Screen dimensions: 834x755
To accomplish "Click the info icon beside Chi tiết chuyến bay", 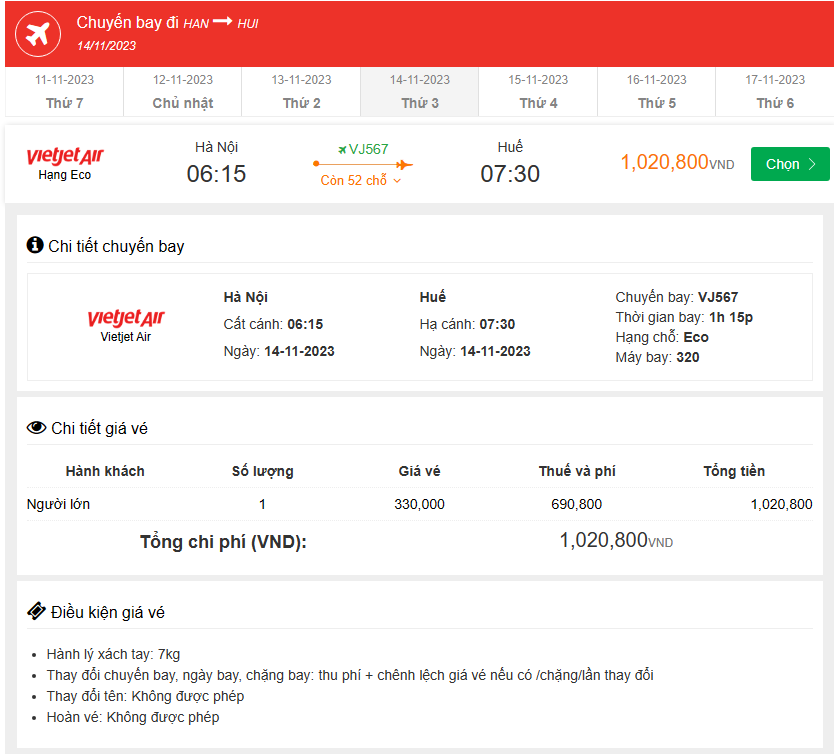I will coord(35,245).
